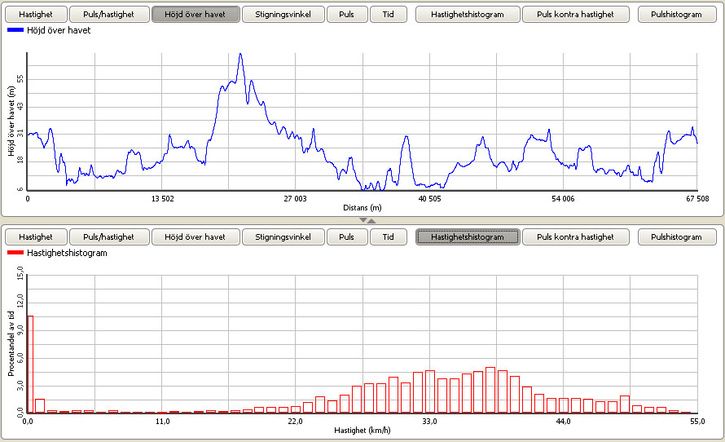Image resolution: width=725 pixels, height=442 pixels.
Task: Select Puls/hastighet tab in lower chart
Action: (x=109, y=237)
